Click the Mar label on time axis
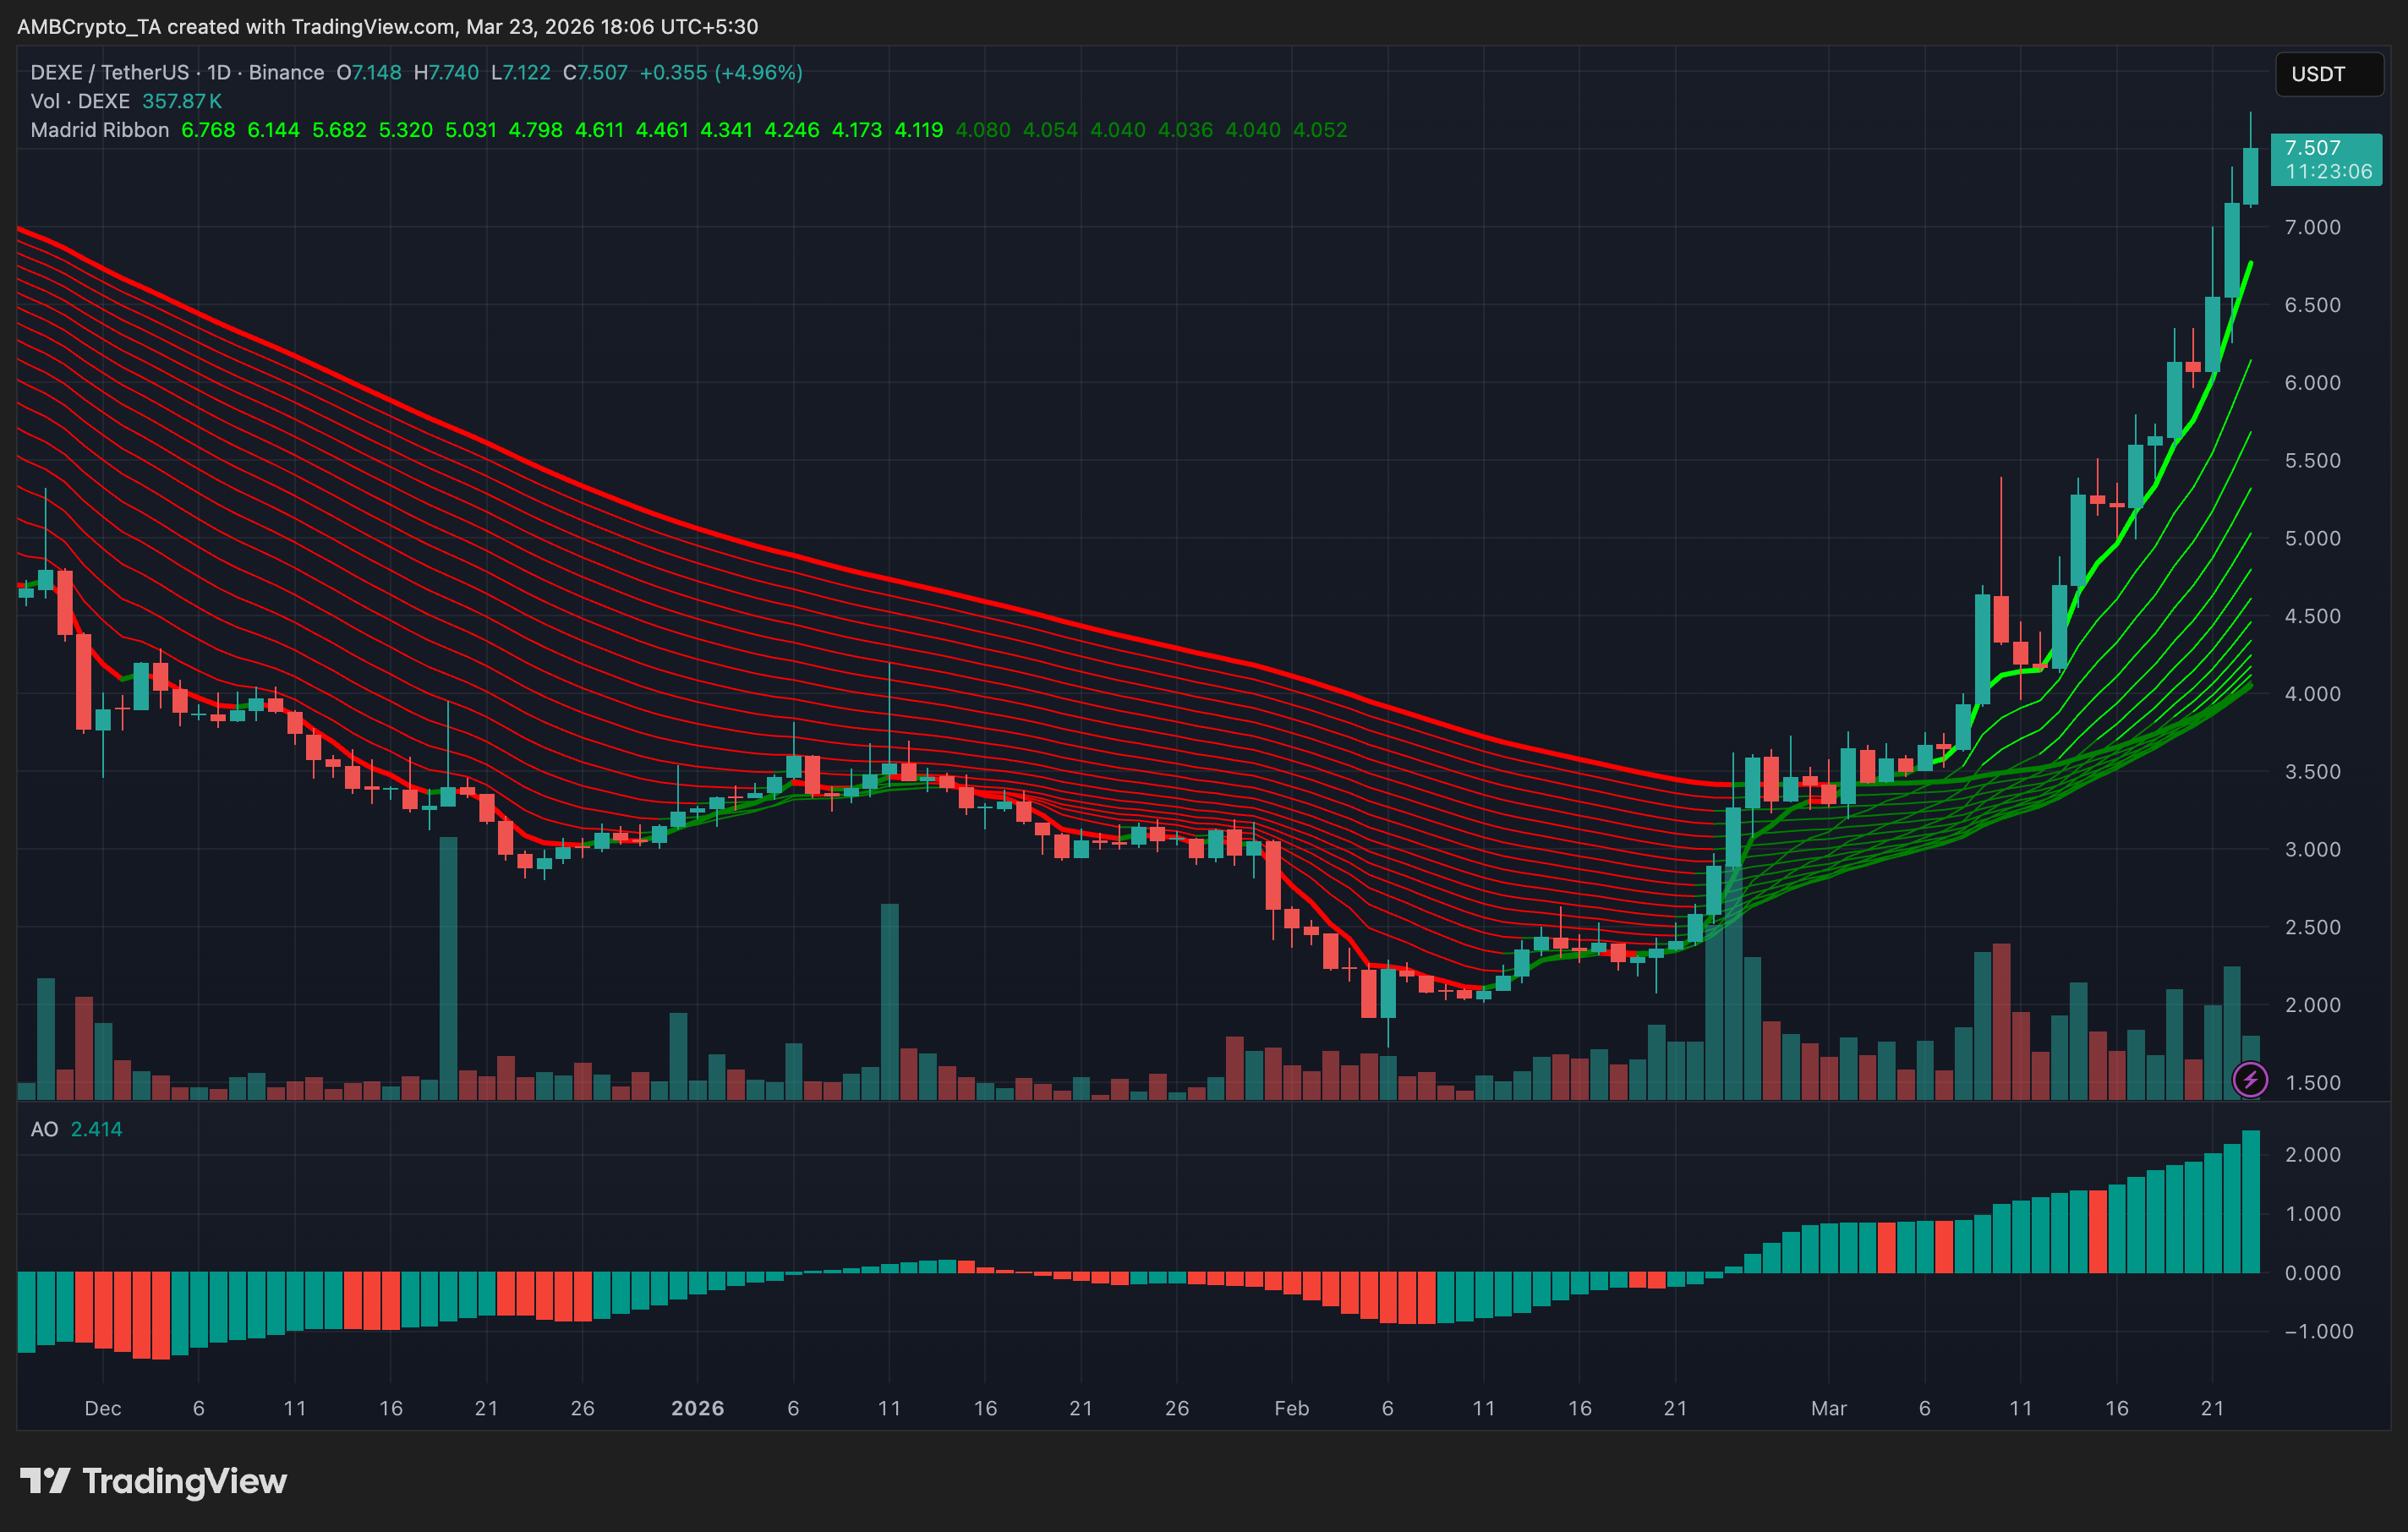 (1828, 1408)
